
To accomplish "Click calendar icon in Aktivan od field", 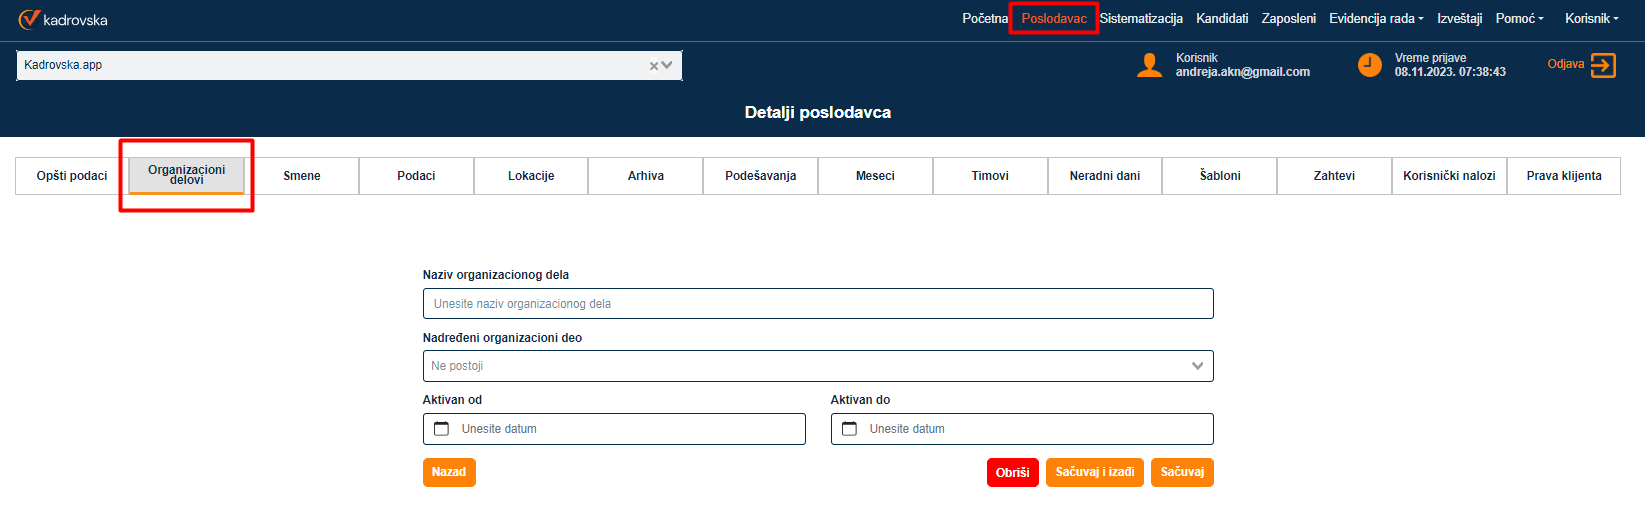I will click(x=441, y=429).
